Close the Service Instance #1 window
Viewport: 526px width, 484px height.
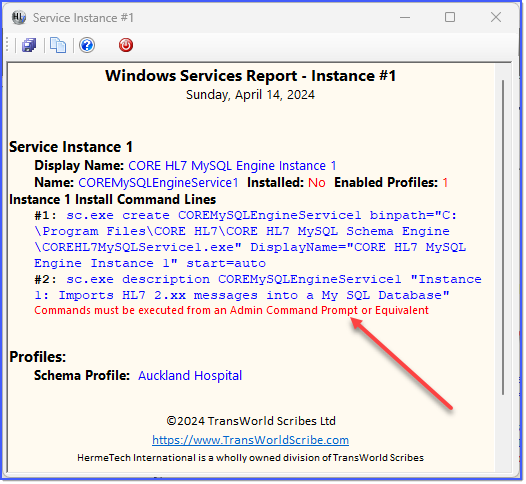(495, 17)
